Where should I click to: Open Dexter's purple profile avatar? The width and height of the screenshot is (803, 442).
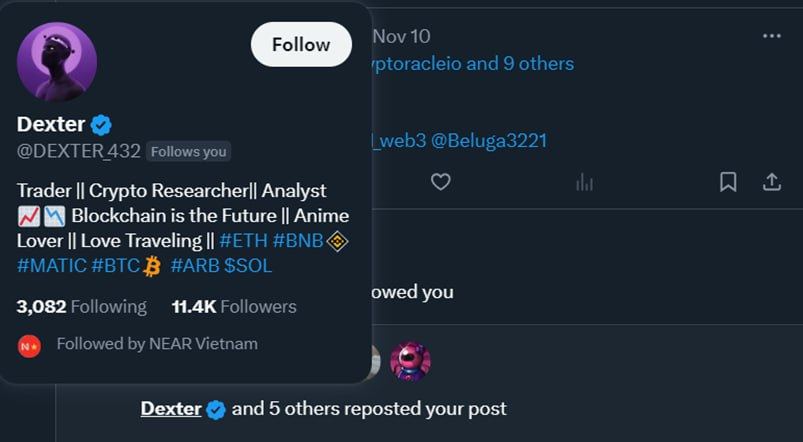click(57, 62)
